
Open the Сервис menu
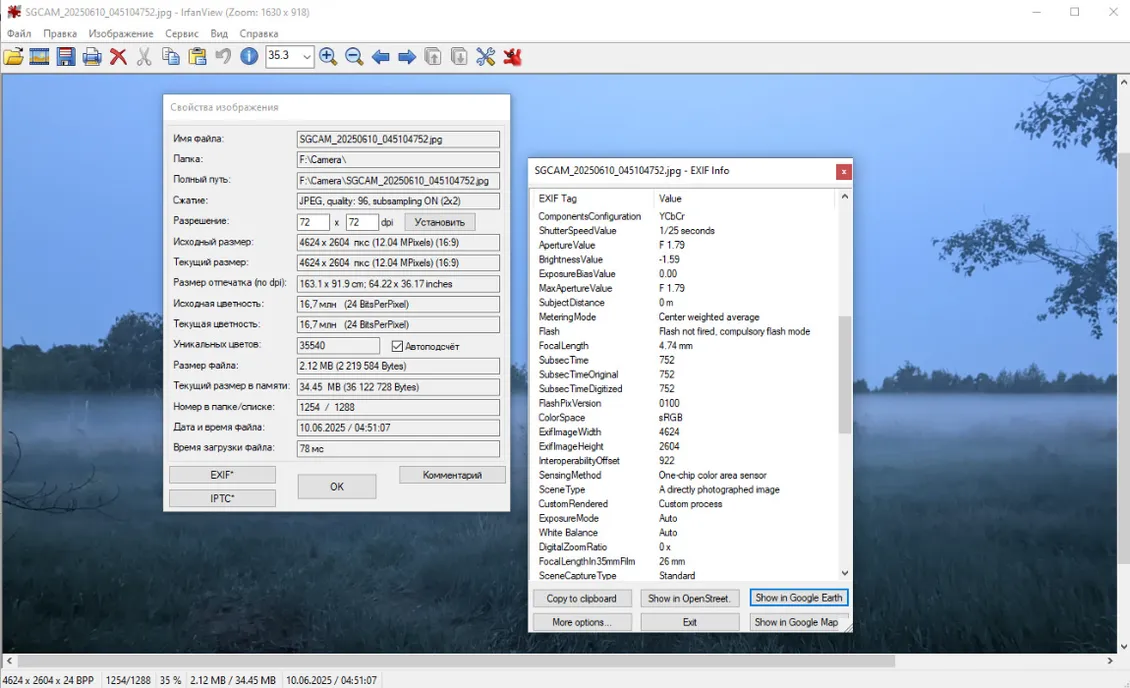[182, 33]
